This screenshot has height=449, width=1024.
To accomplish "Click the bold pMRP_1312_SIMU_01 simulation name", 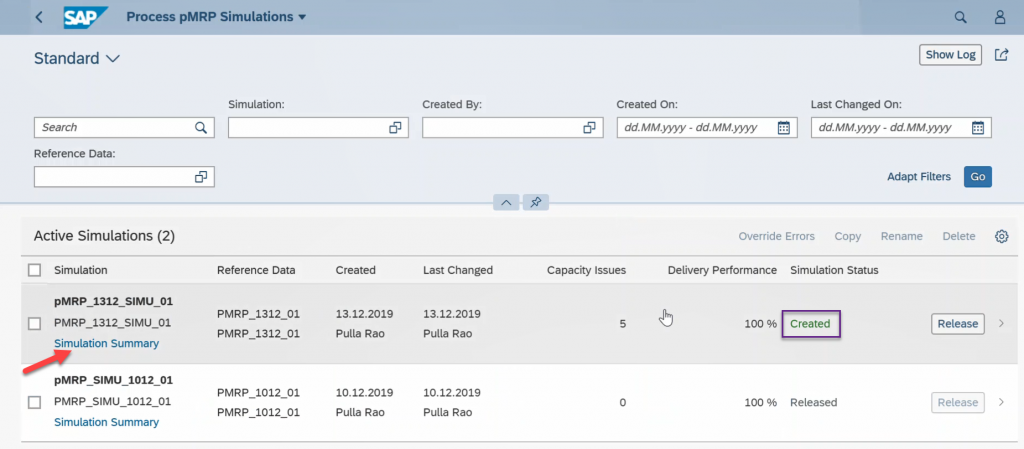I will point(114,302).
